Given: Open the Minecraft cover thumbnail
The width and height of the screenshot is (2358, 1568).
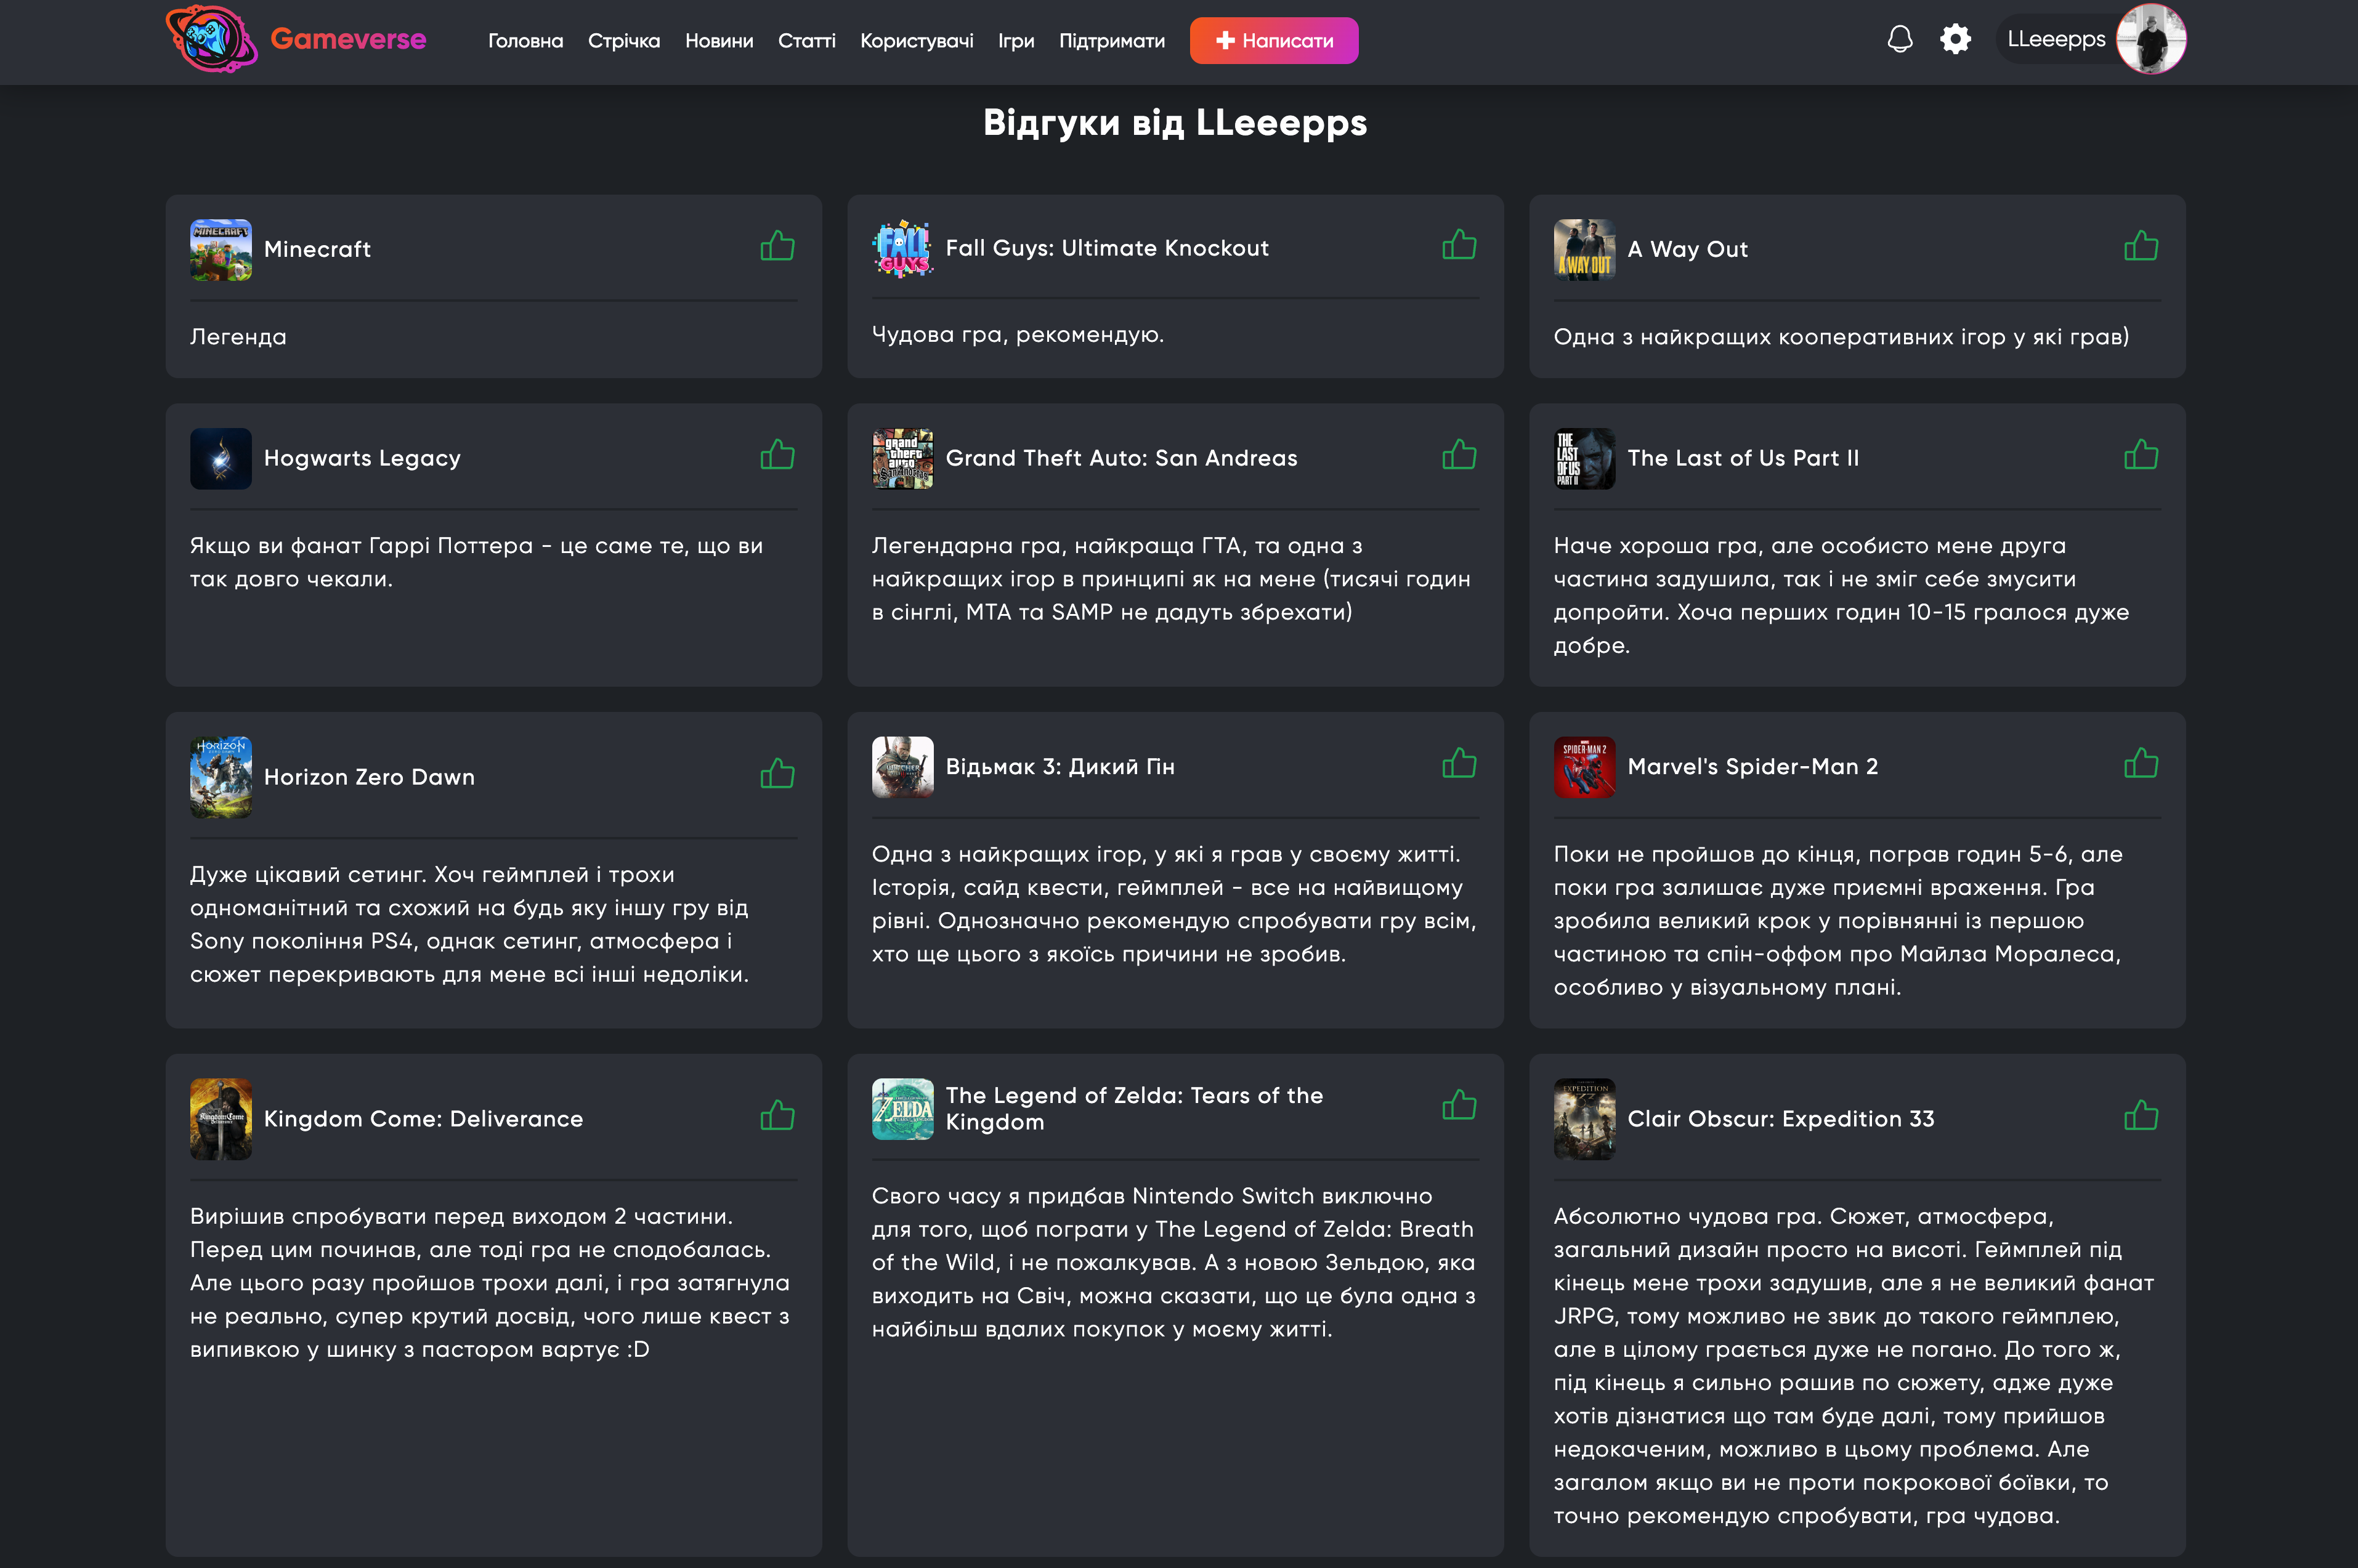Looking at the screenshot, I should coord(221,250).
